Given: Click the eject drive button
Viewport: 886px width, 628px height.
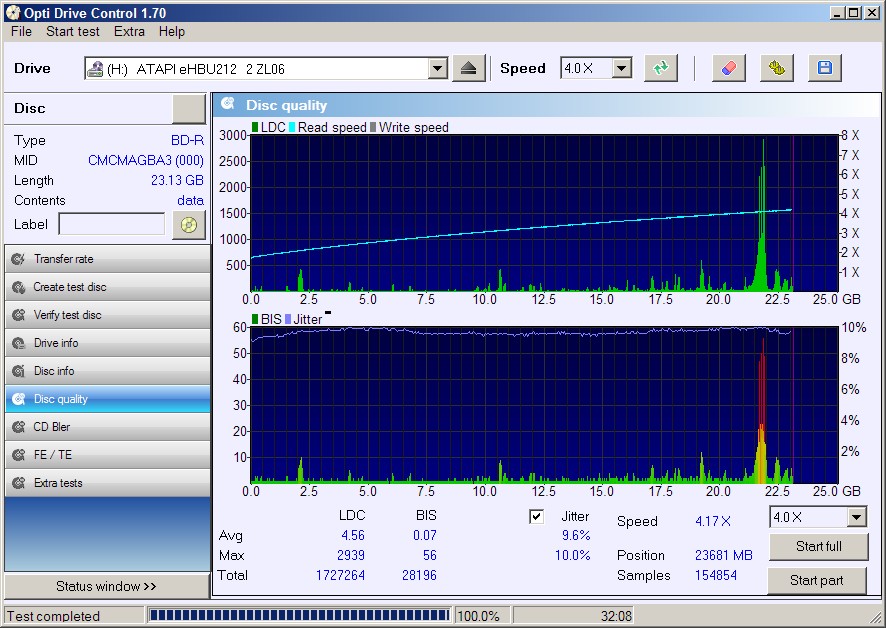Looking at the screenshot, I should coord(469,68).
